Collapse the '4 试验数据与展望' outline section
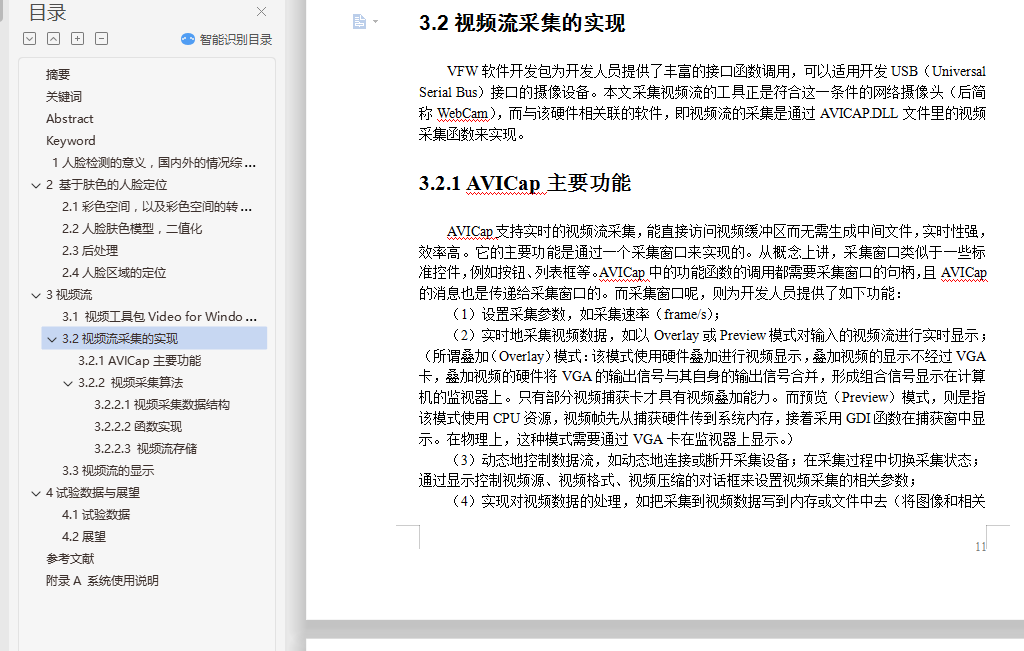1024x651 pixels. tap(36, 493)
